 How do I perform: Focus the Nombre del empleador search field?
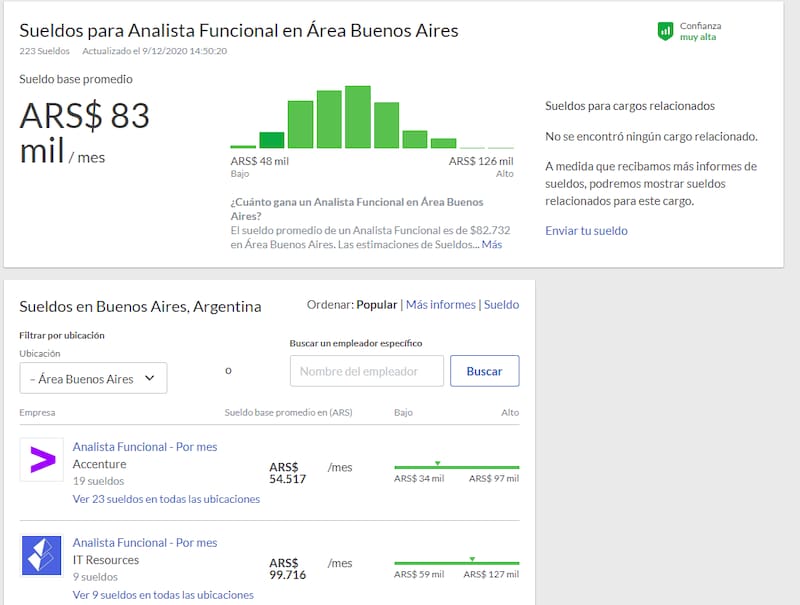click(x=367, y=371)
